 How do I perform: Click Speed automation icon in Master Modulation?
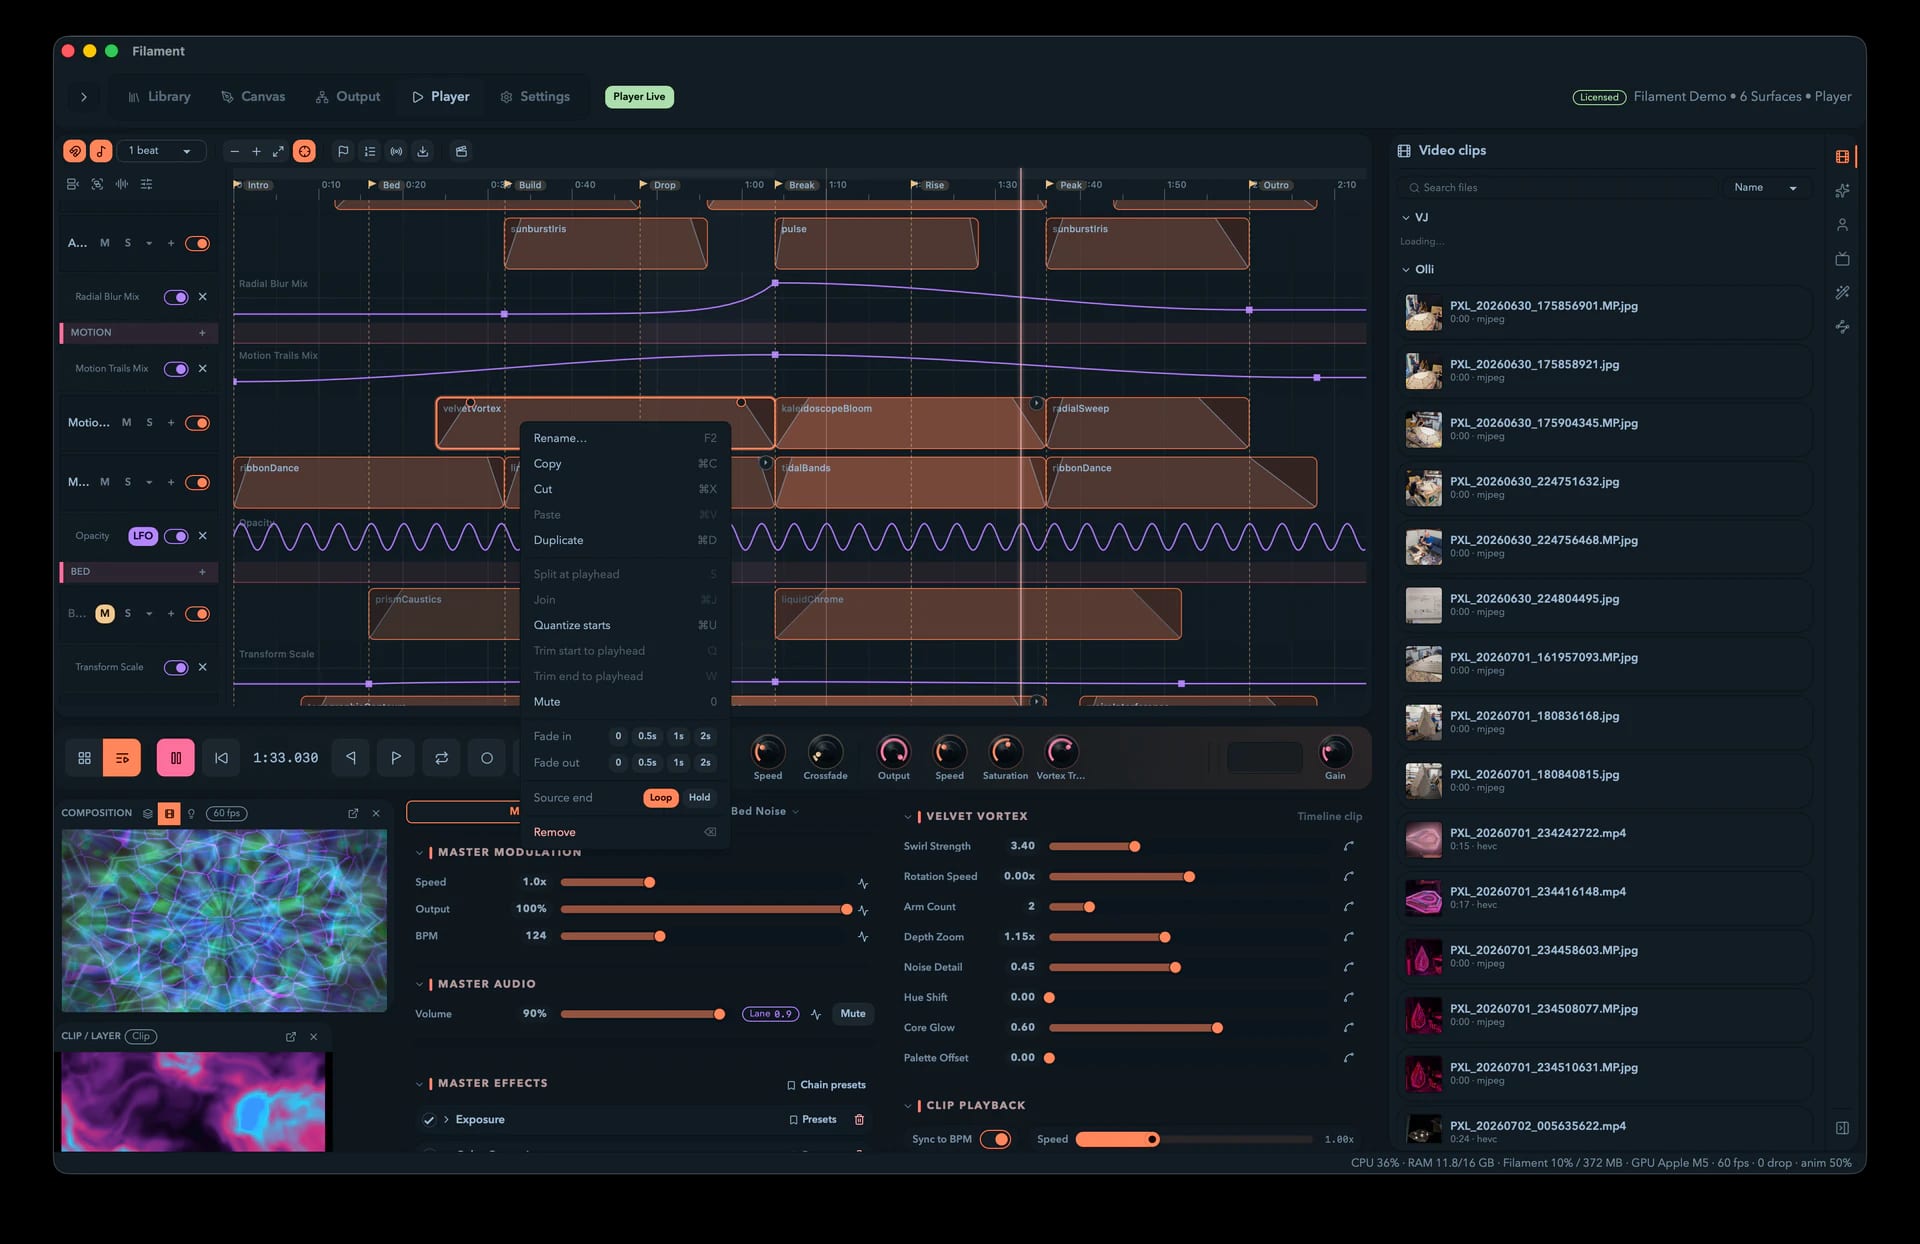point(863,883)
